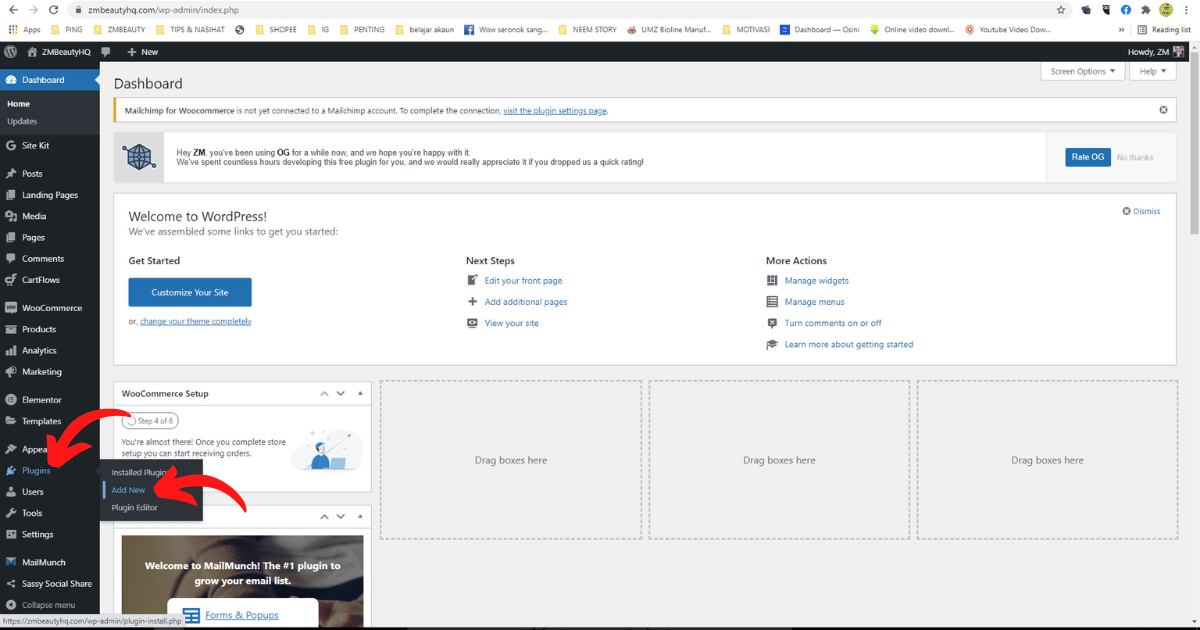Select Add New under Plugins submenu
This screenshot has width=1200, height=630.
pos(128,490)
